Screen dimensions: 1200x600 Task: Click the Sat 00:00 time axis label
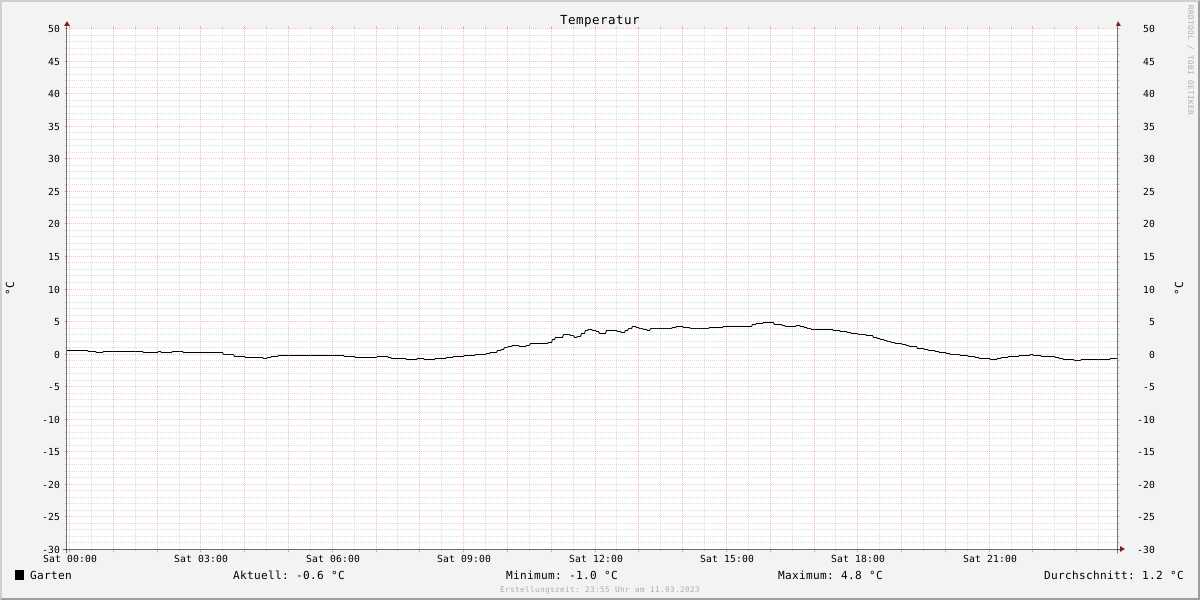[x=70, y=559]
